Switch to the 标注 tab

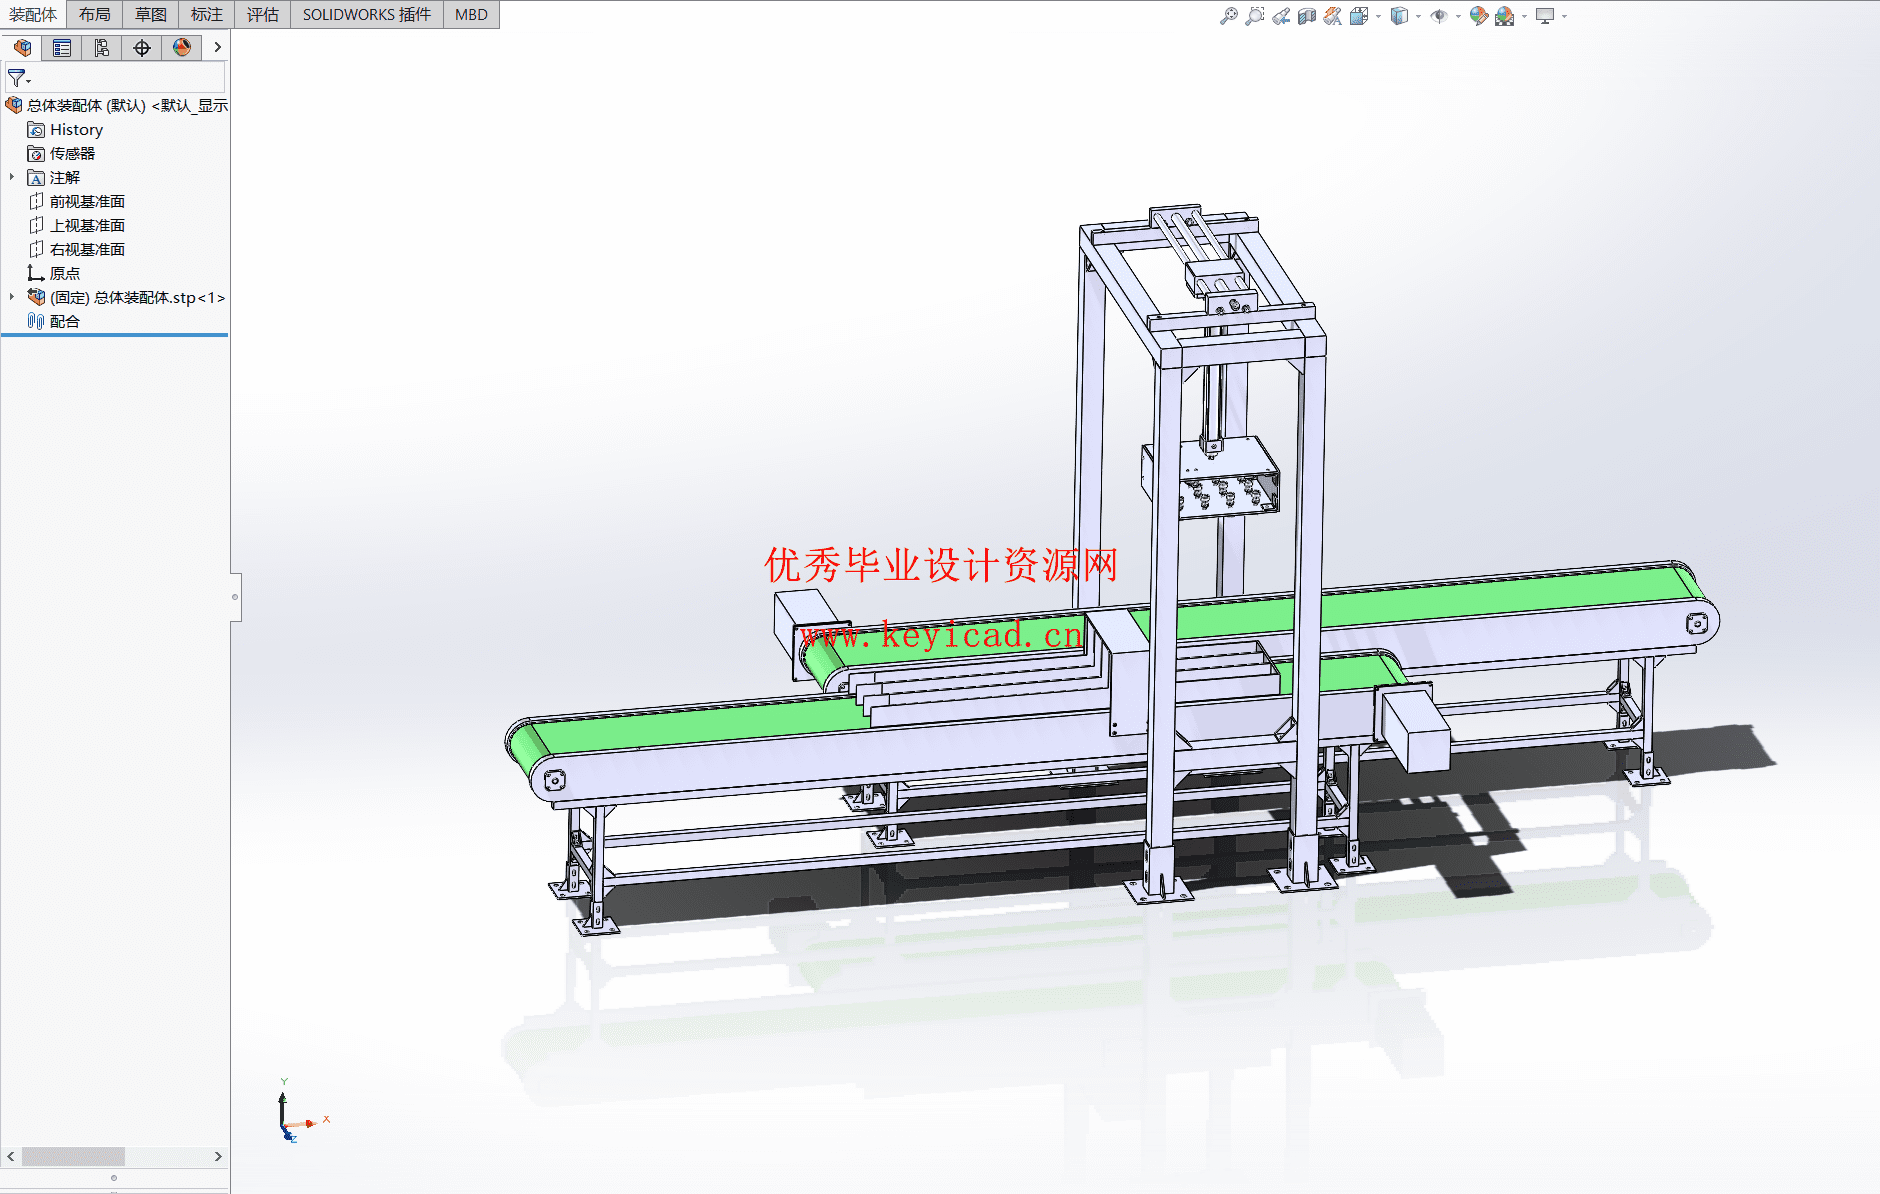coord(207,14)
